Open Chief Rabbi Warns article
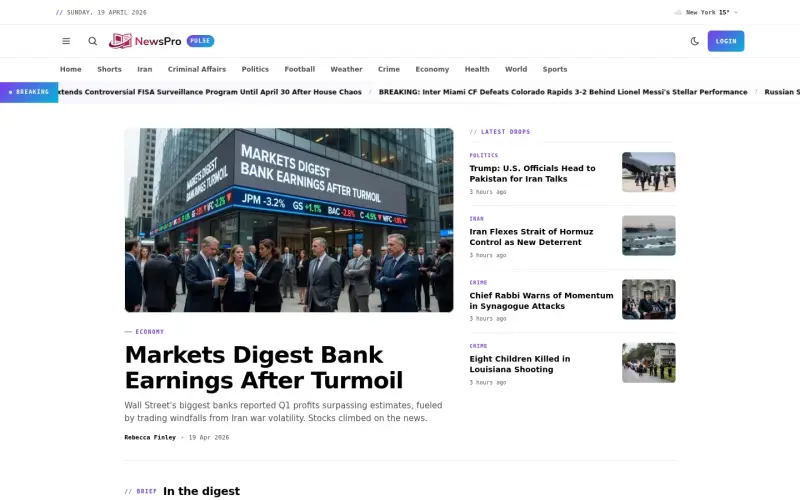This screenshot has width=800, height=500. point(541,301)
